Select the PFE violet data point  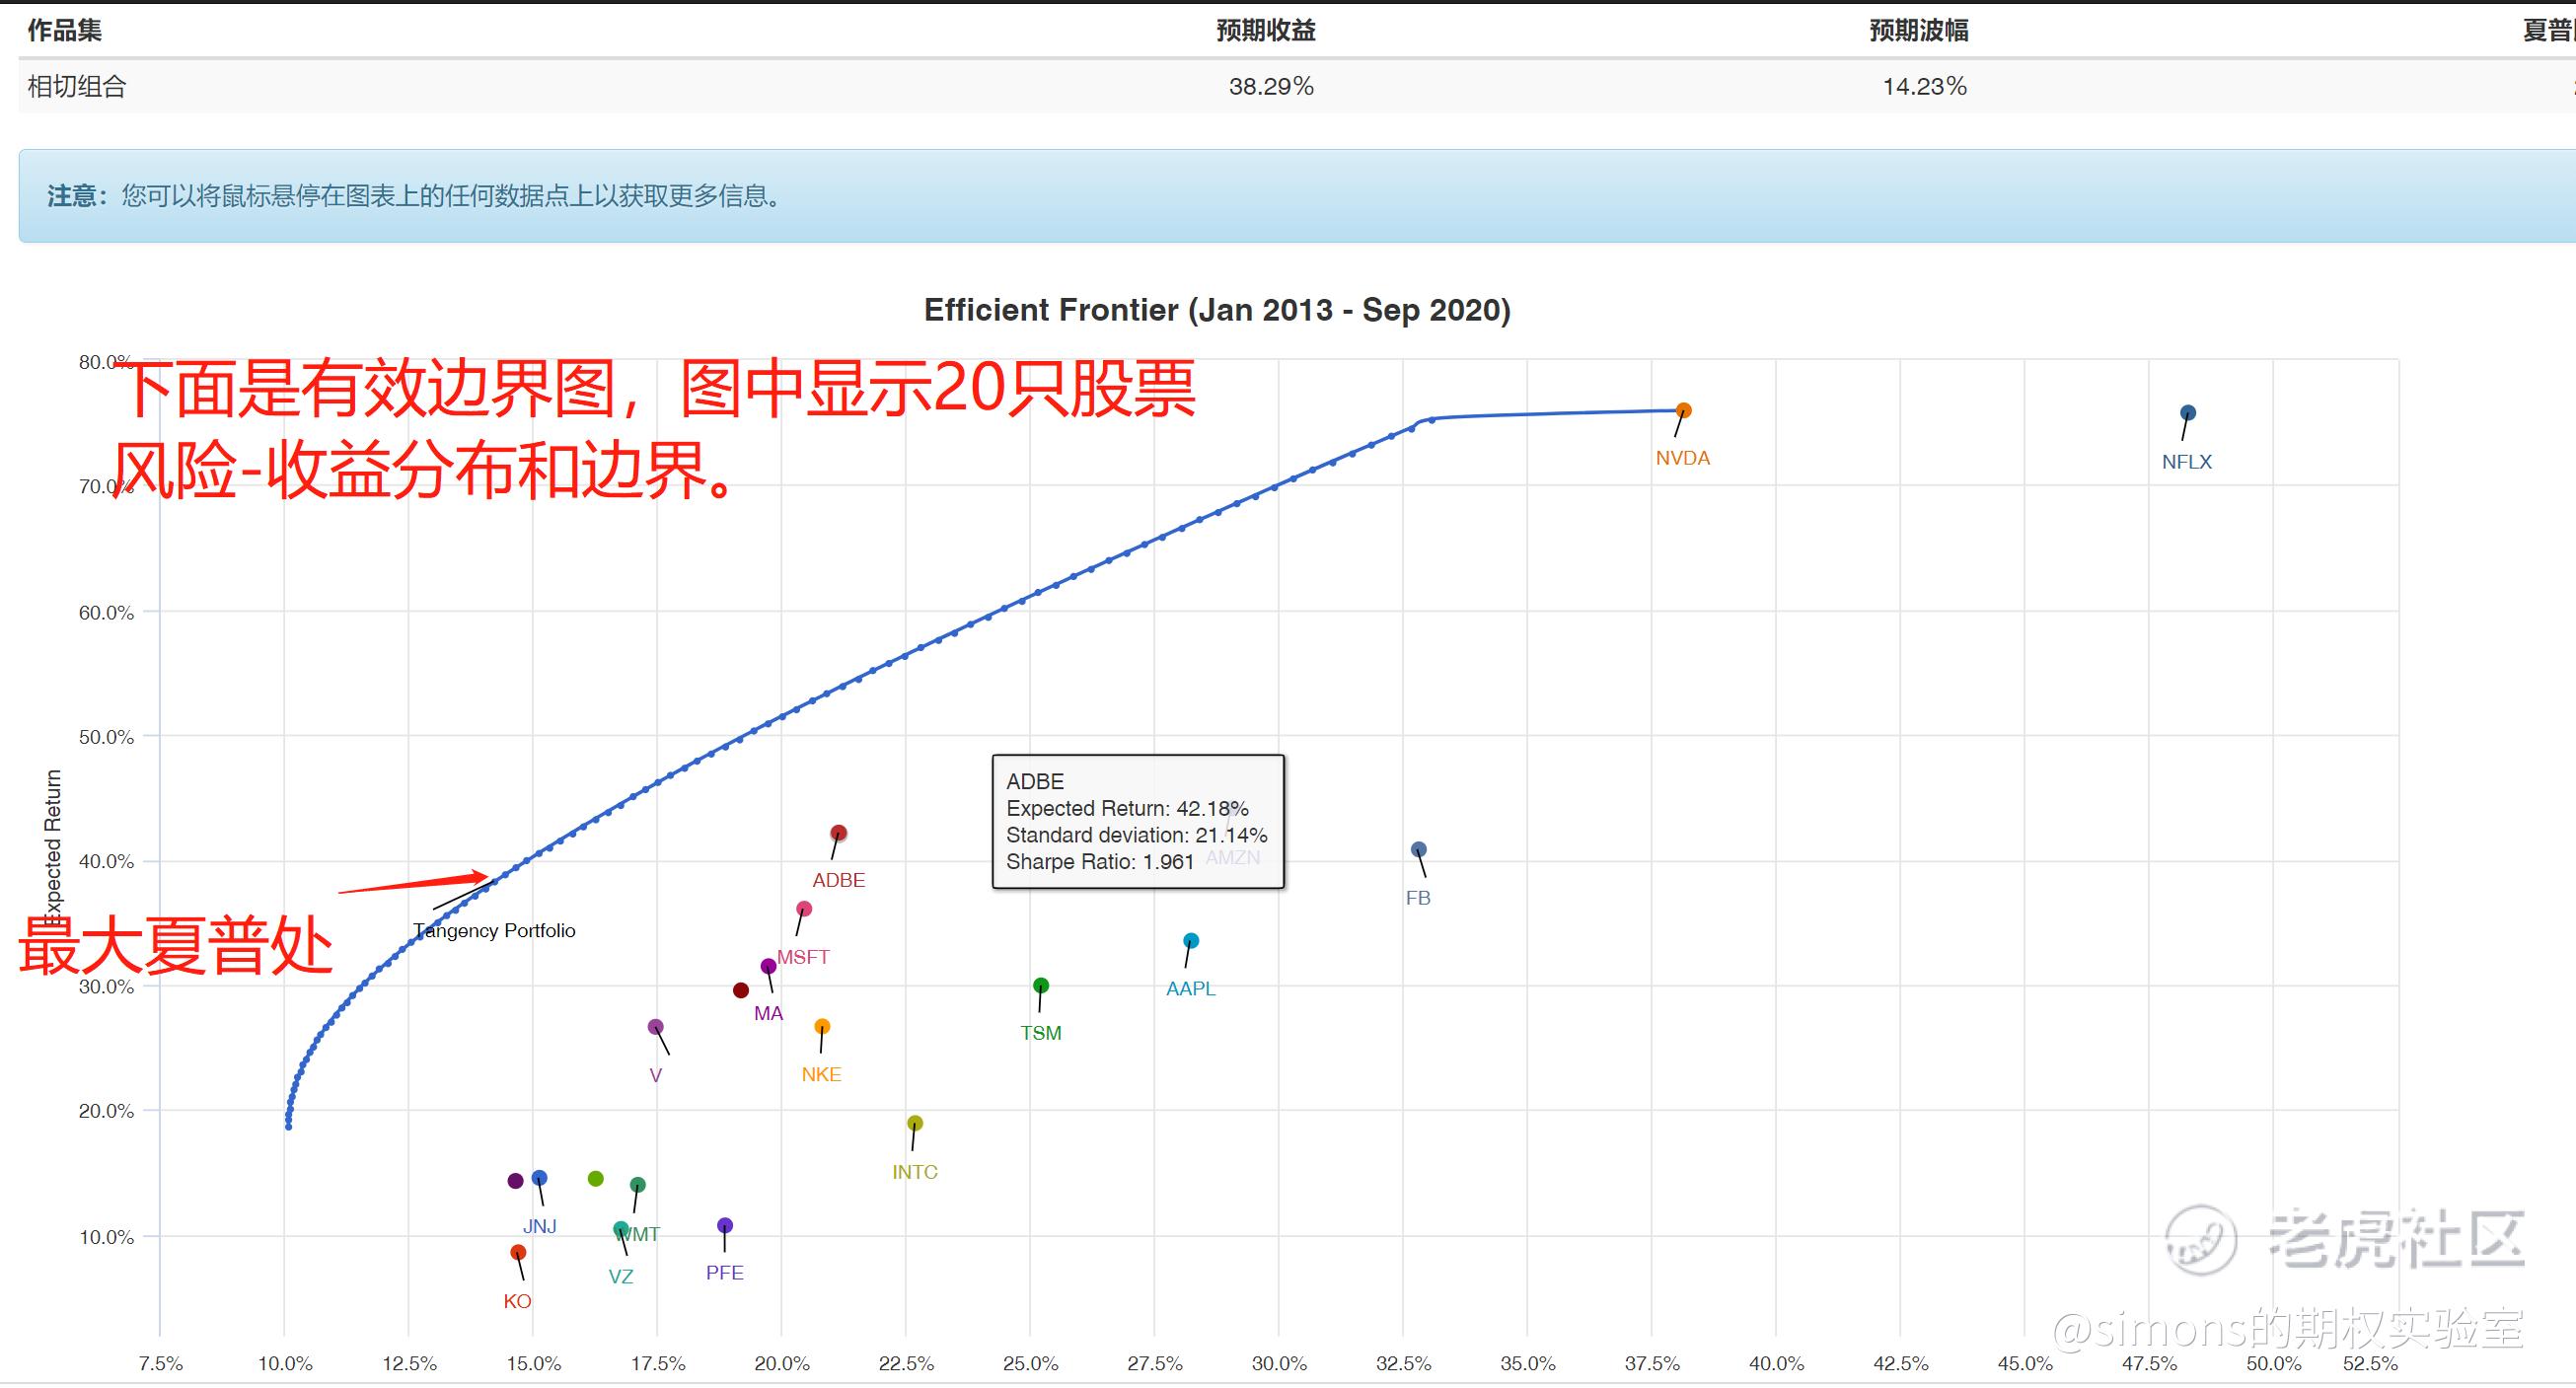(725, 1226)
